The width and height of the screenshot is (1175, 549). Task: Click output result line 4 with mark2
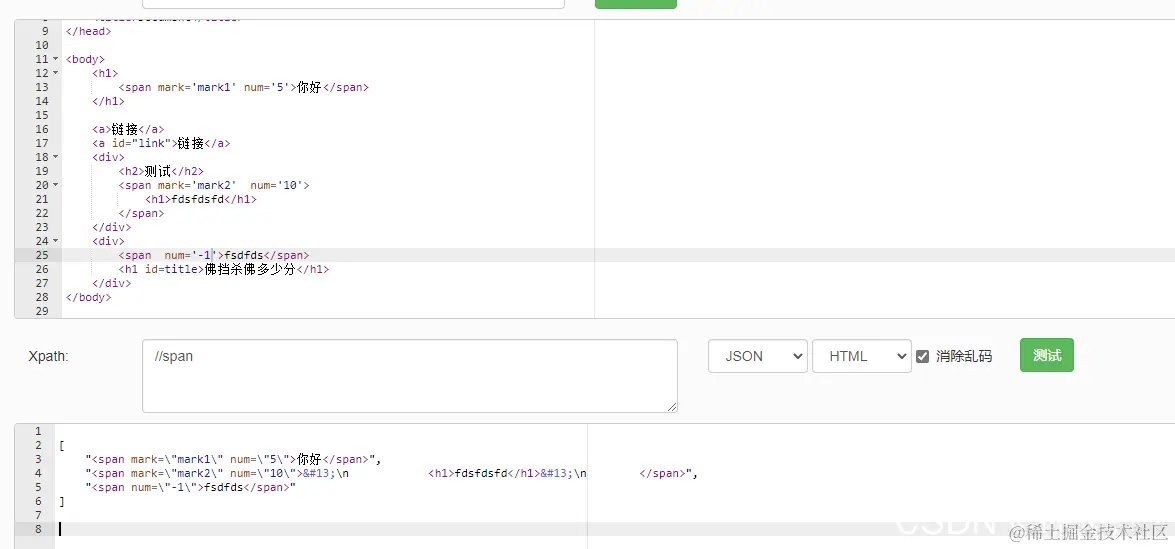392,473
